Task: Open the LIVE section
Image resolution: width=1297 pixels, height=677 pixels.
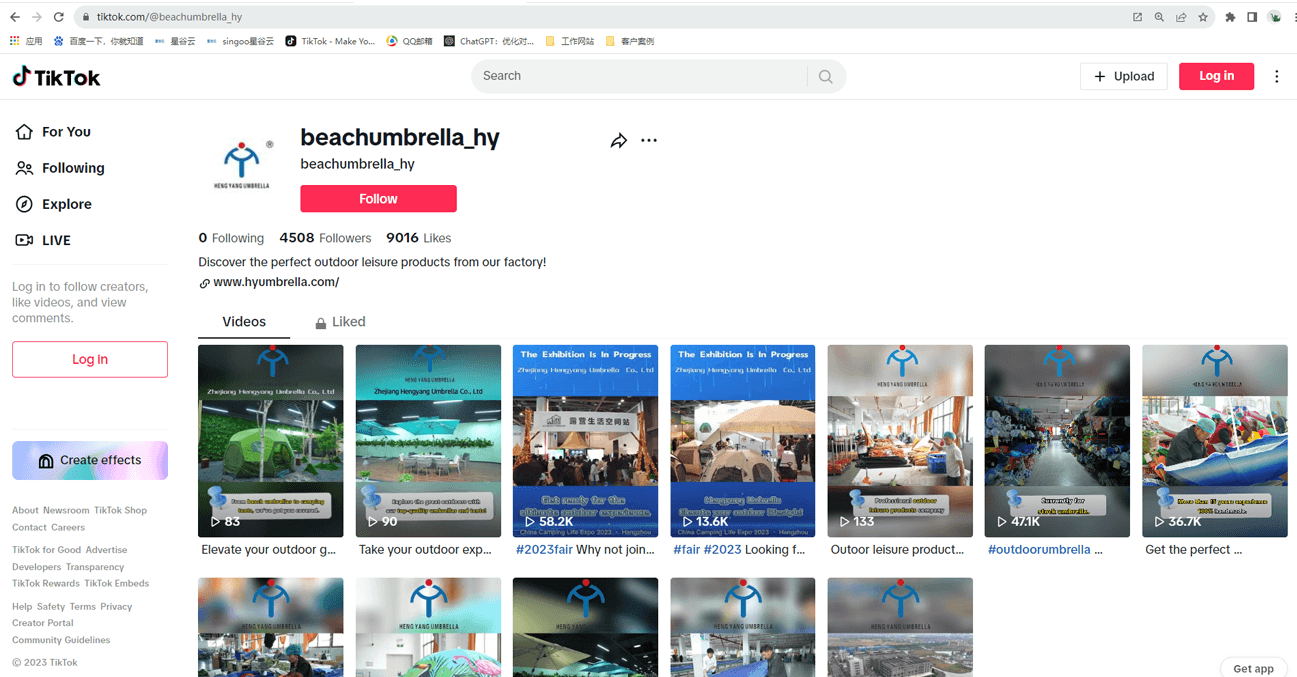Action: tap(56, 240)
